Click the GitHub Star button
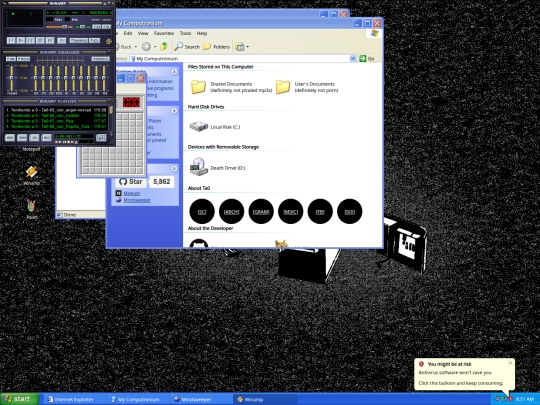The height and width of the screenshot is (405, 540). coord(131,181)
